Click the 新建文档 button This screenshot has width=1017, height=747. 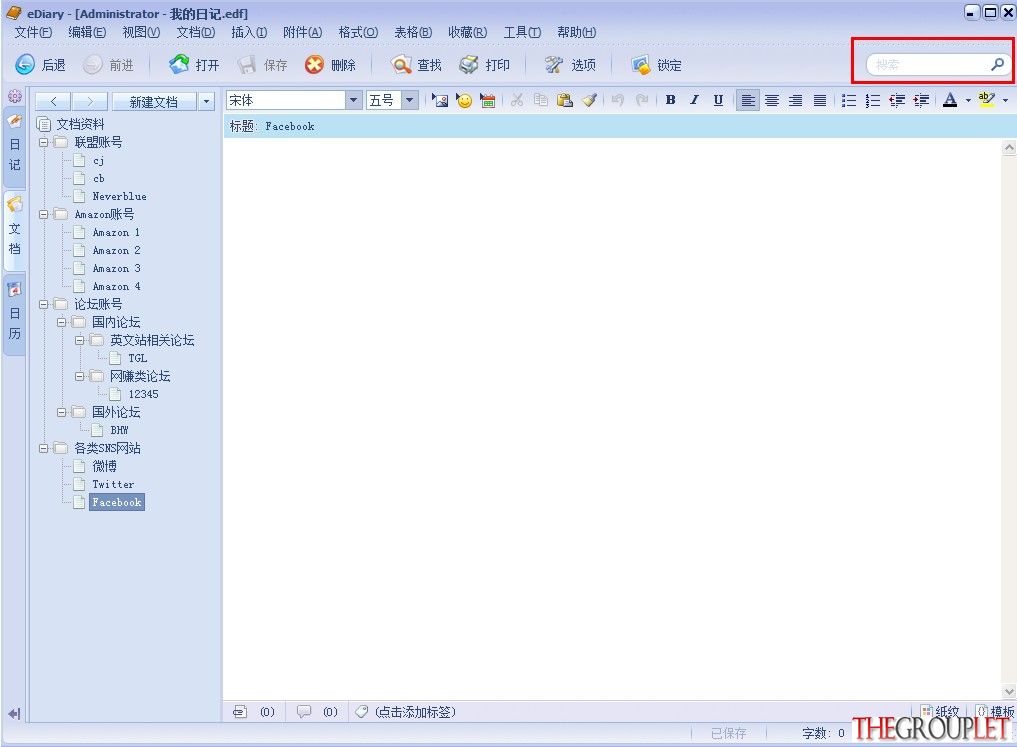(154, 102)
